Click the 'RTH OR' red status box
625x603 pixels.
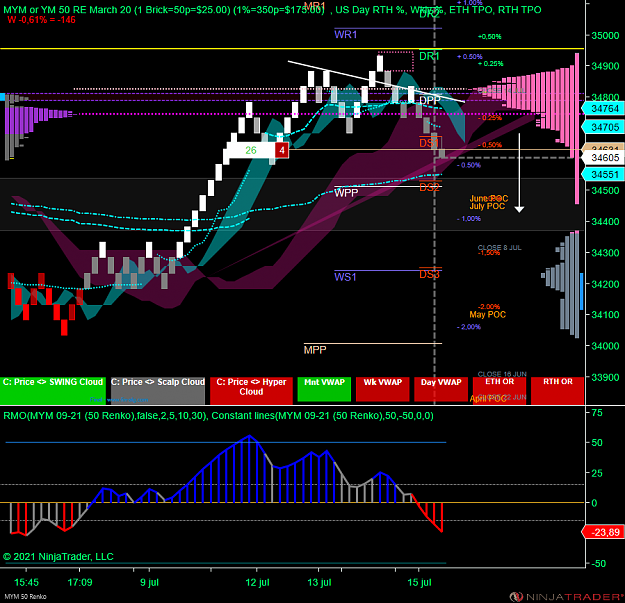coord(557,391)
